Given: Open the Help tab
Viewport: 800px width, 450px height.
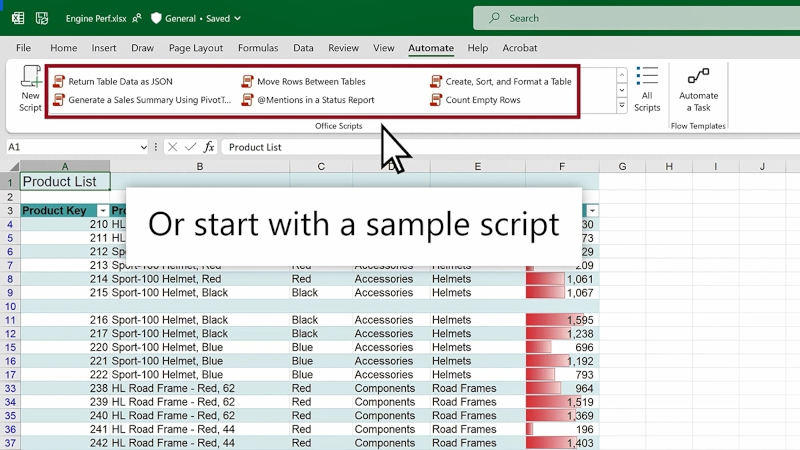Looking at the screenshot, I should point(478,48).
